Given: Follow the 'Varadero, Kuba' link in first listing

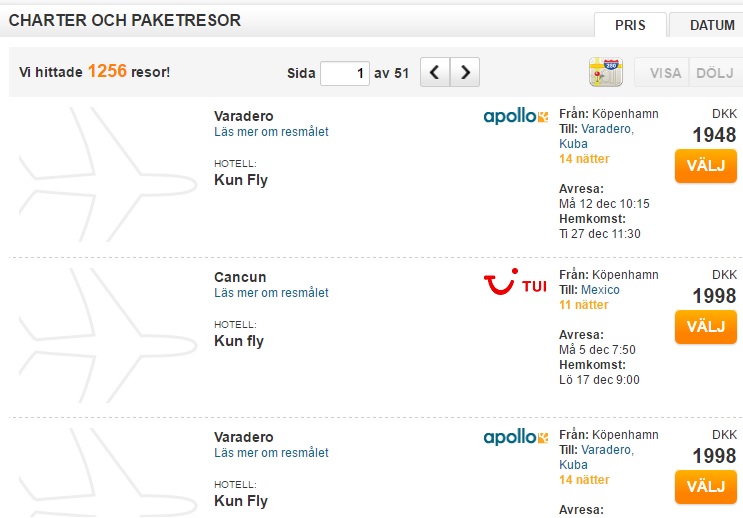Looking at the screenshot, I should (597, 136).
